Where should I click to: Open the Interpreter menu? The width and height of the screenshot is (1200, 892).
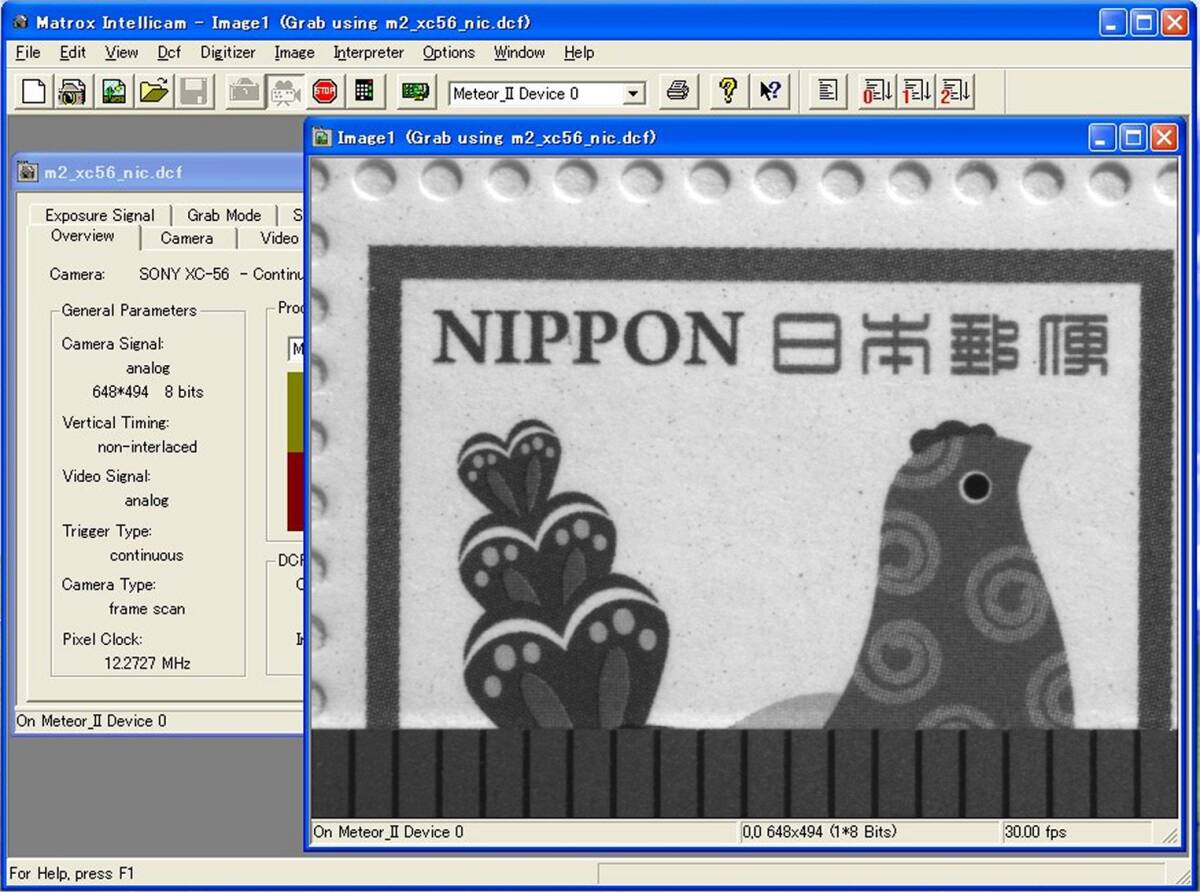[369, 52]
